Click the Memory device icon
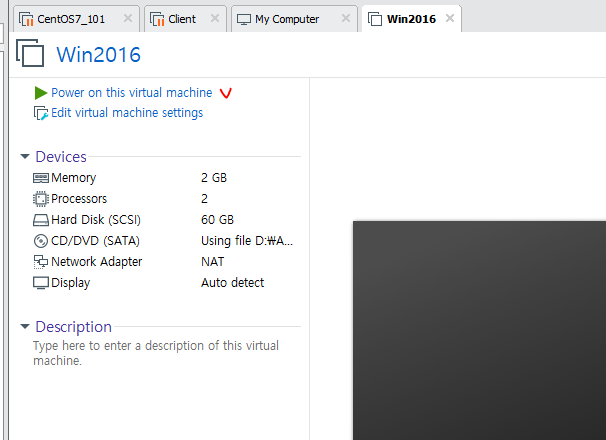Screen dimensions: 606x440 point(41,178)
